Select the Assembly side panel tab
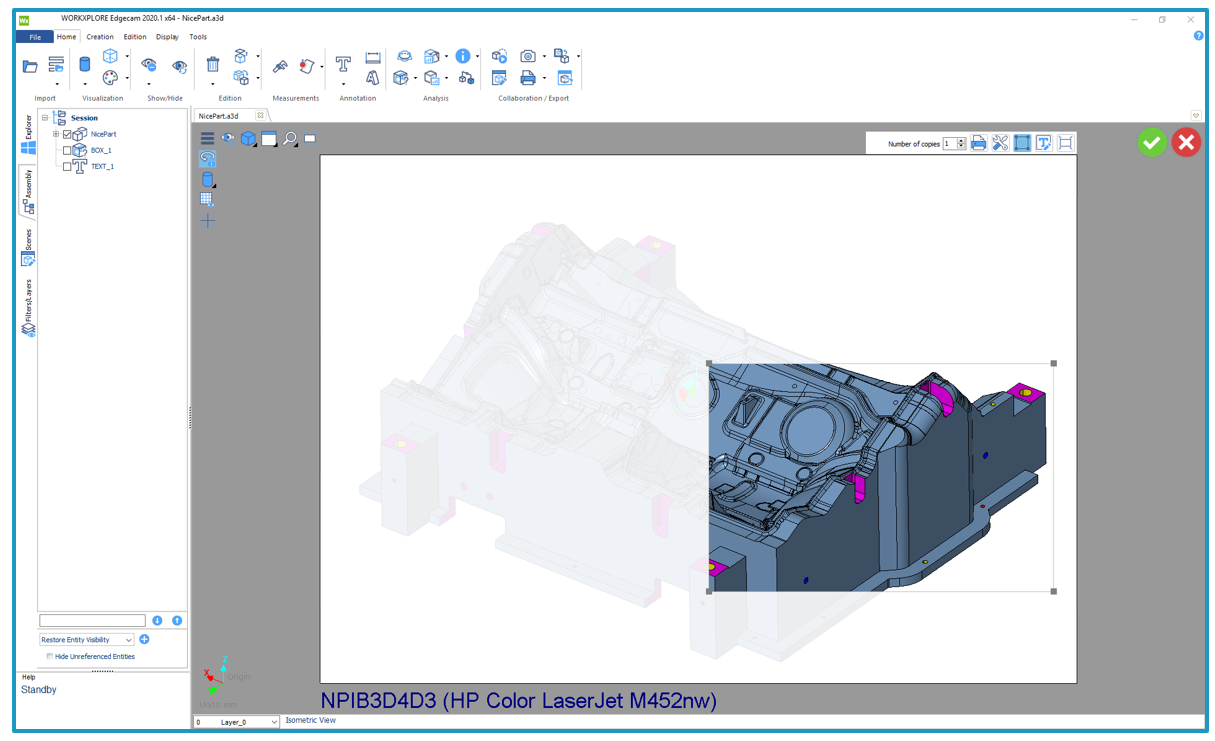The image size is (1215, 741). pyautogui.click(x=28, y=192)
